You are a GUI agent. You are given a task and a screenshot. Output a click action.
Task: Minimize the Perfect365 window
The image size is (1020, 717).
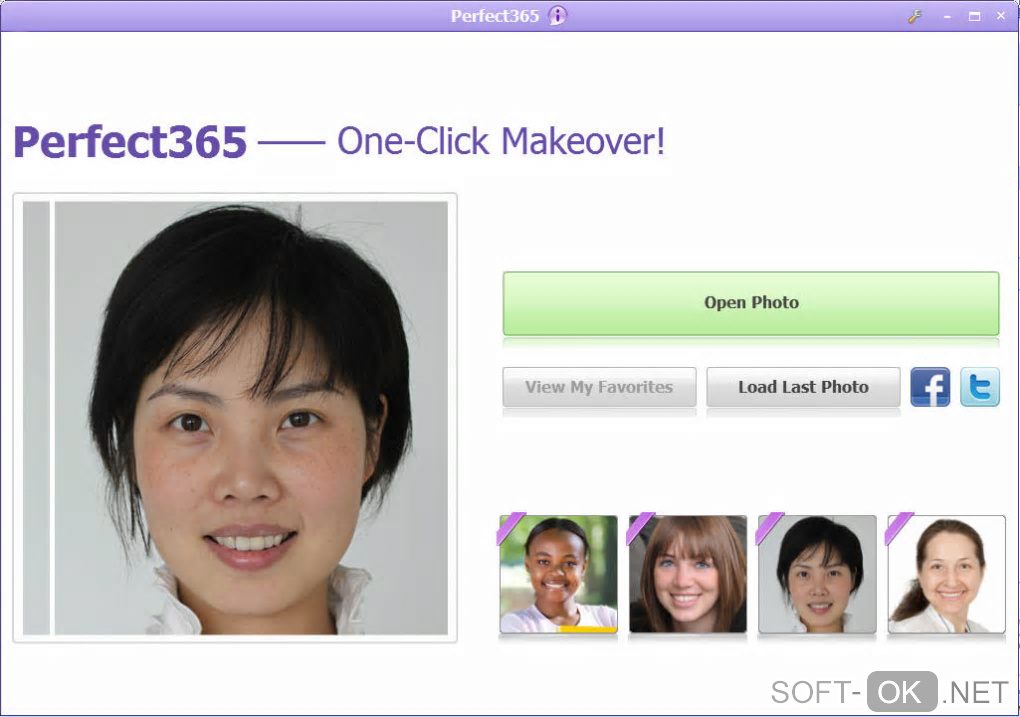947,17
